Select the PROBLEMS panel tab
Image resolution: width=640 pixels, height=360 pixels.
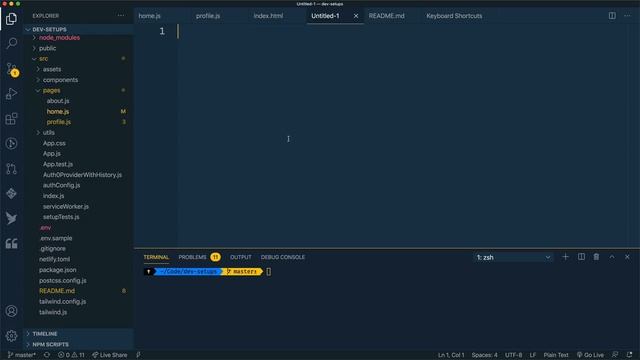coord(192,257)
